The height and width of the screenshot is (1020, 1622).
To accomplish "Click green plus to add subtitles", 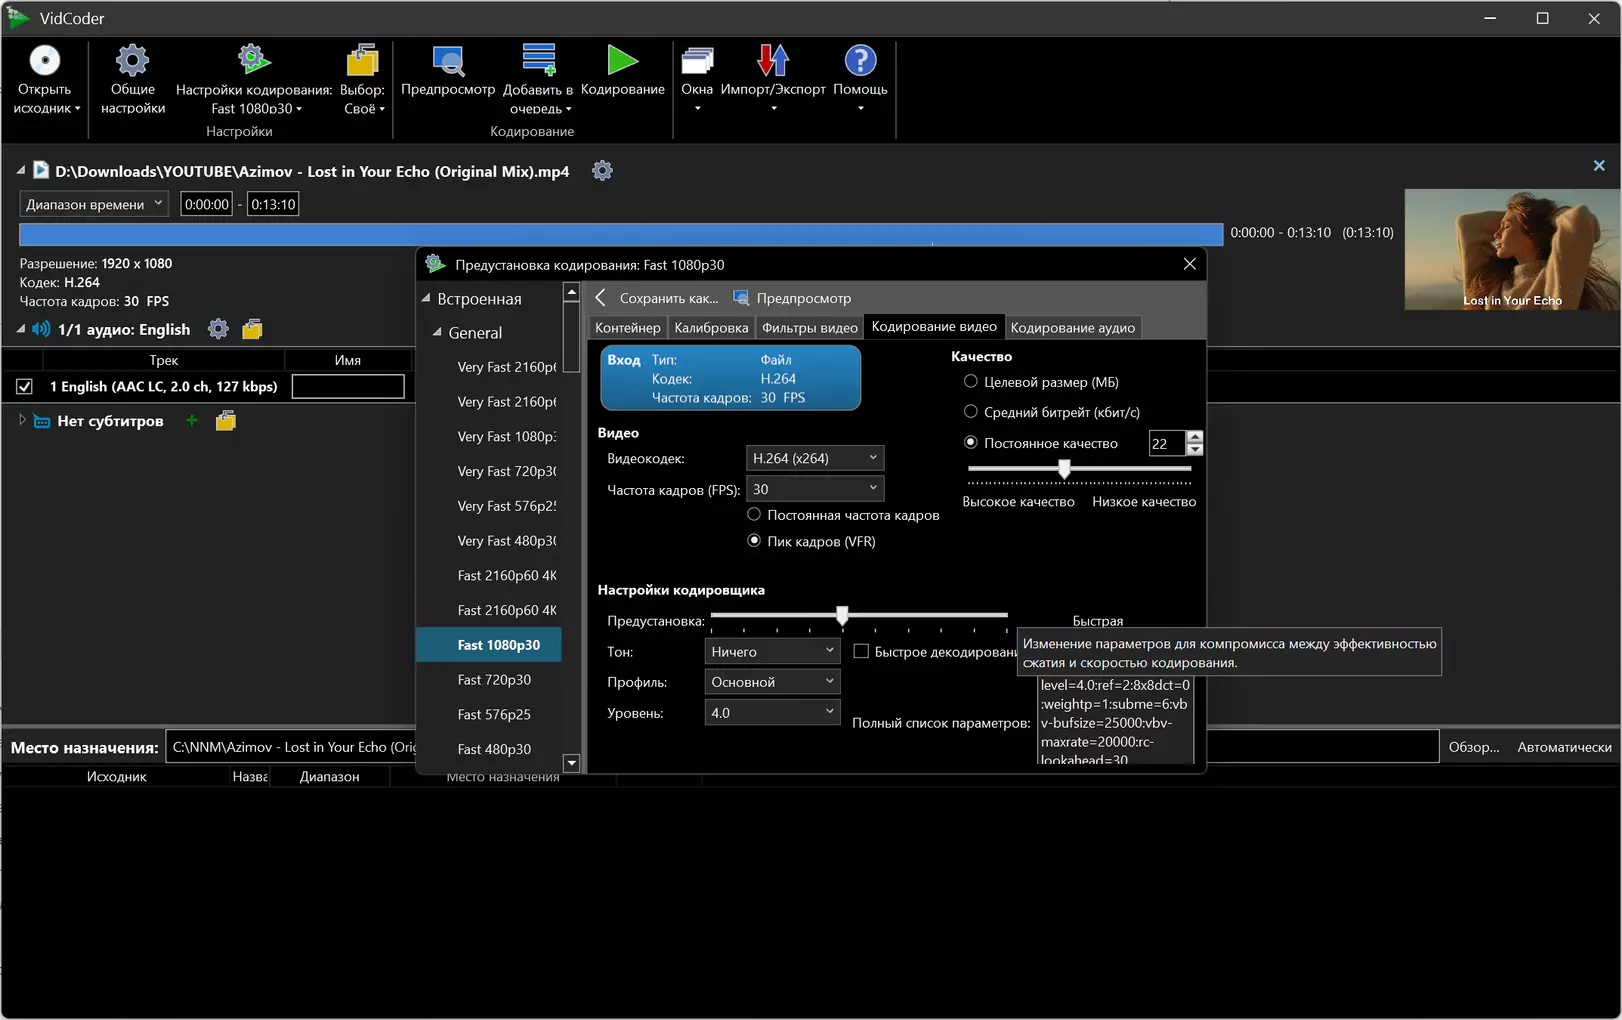I will 192,421.
